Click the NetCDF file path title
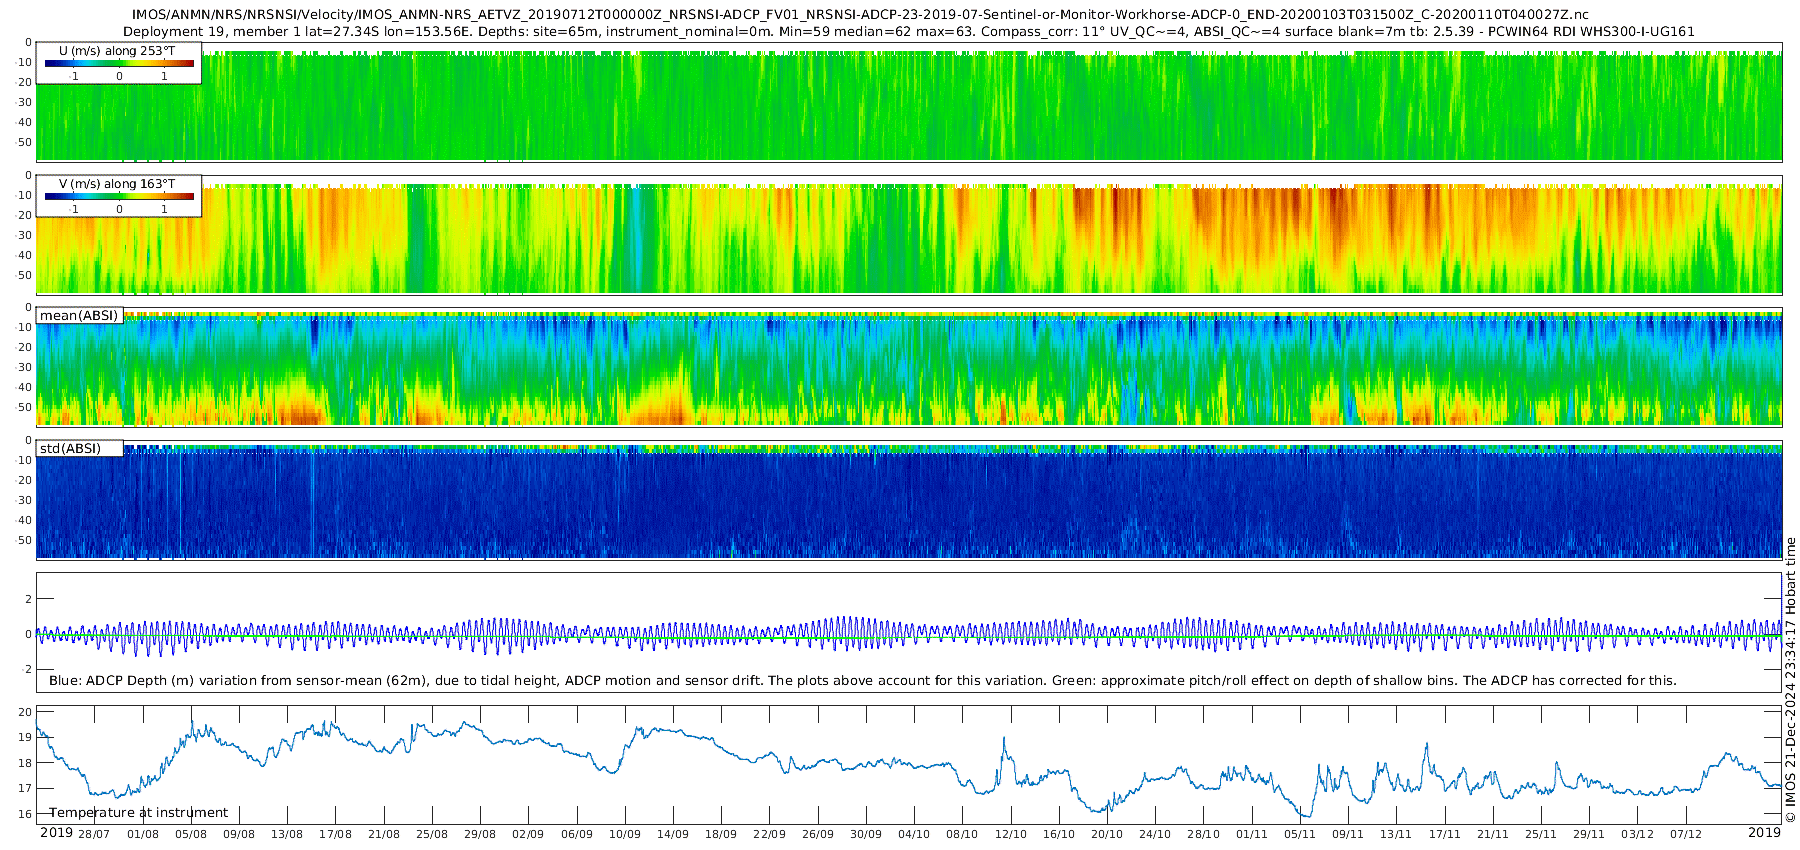This screenshot has width=1800, height=850. click(860, 15)
